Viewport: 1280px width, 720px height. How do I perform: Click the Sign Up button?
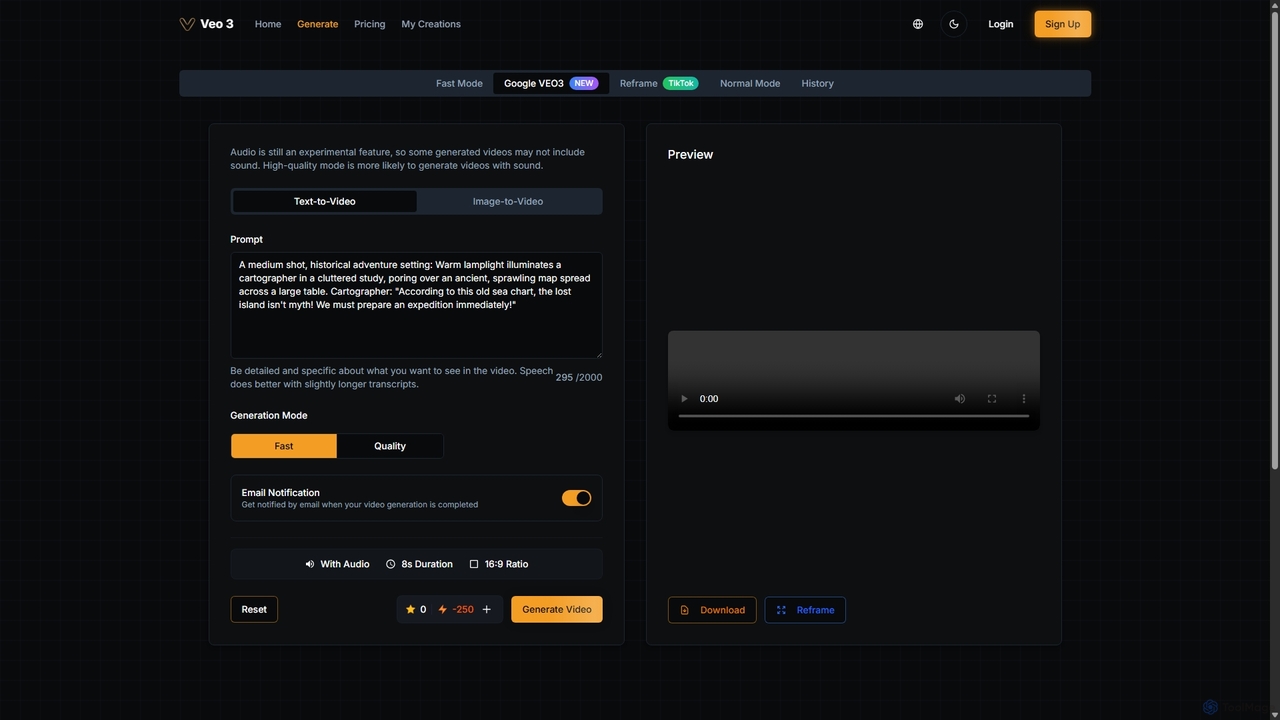(1062, 24)
